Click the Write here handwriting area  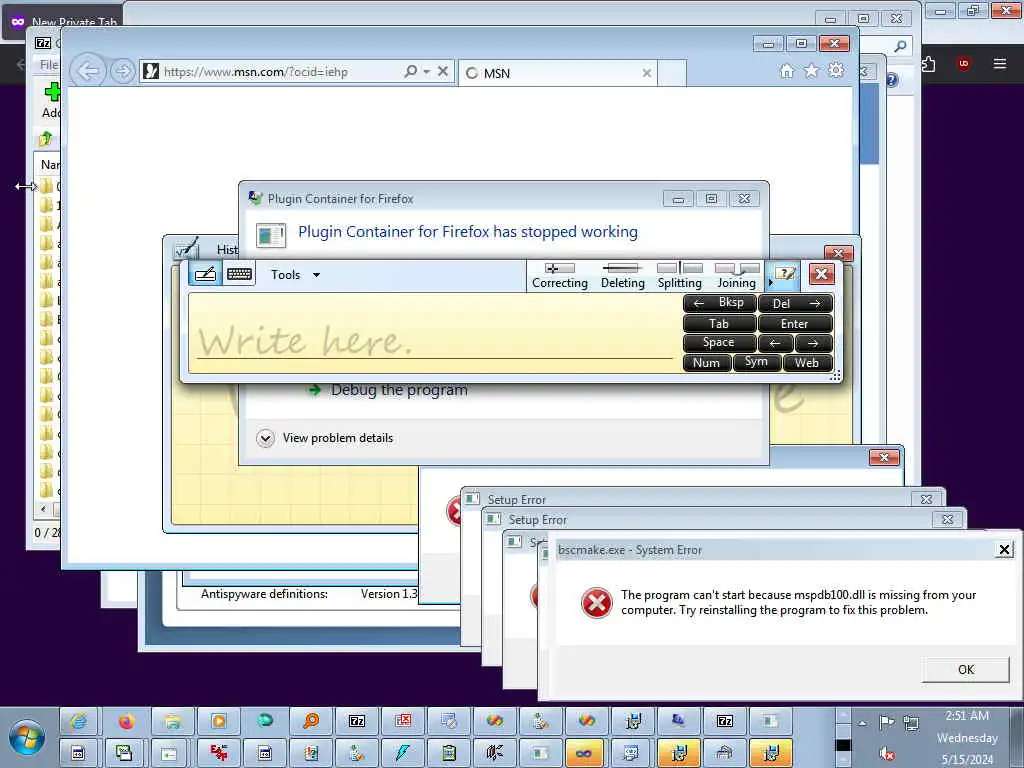[434, 333]
